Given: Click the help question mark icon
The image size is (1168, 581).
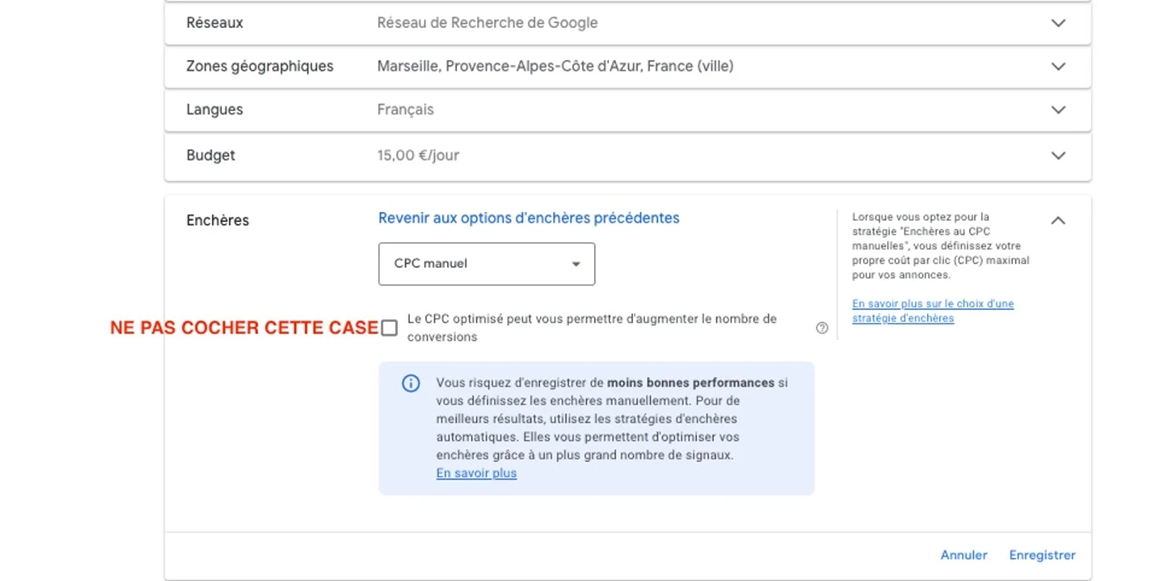Looking at the screenshot, I should coord(822,328).
